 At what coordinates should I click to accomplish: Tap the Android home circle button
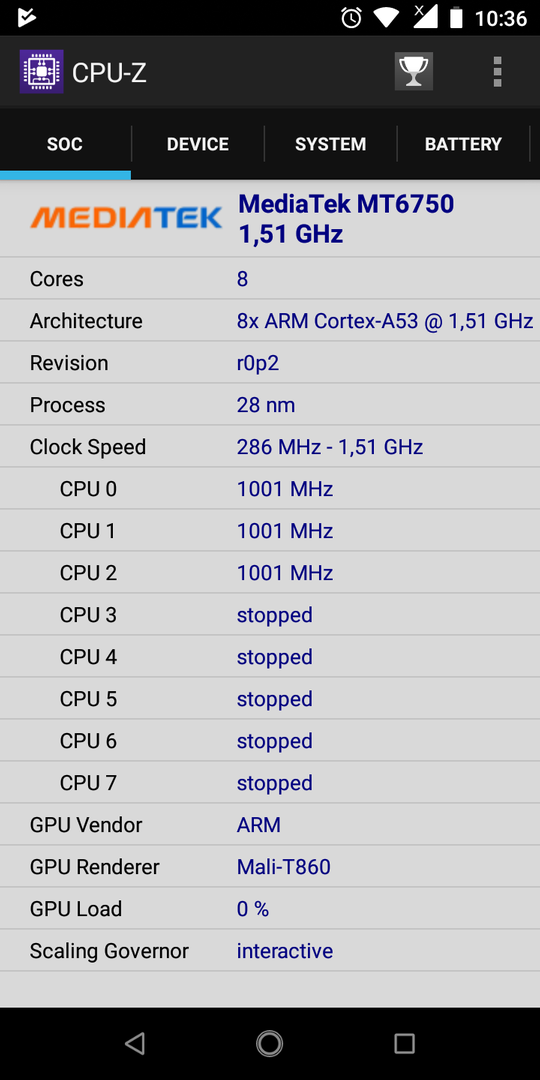(x=269, y=1043)
